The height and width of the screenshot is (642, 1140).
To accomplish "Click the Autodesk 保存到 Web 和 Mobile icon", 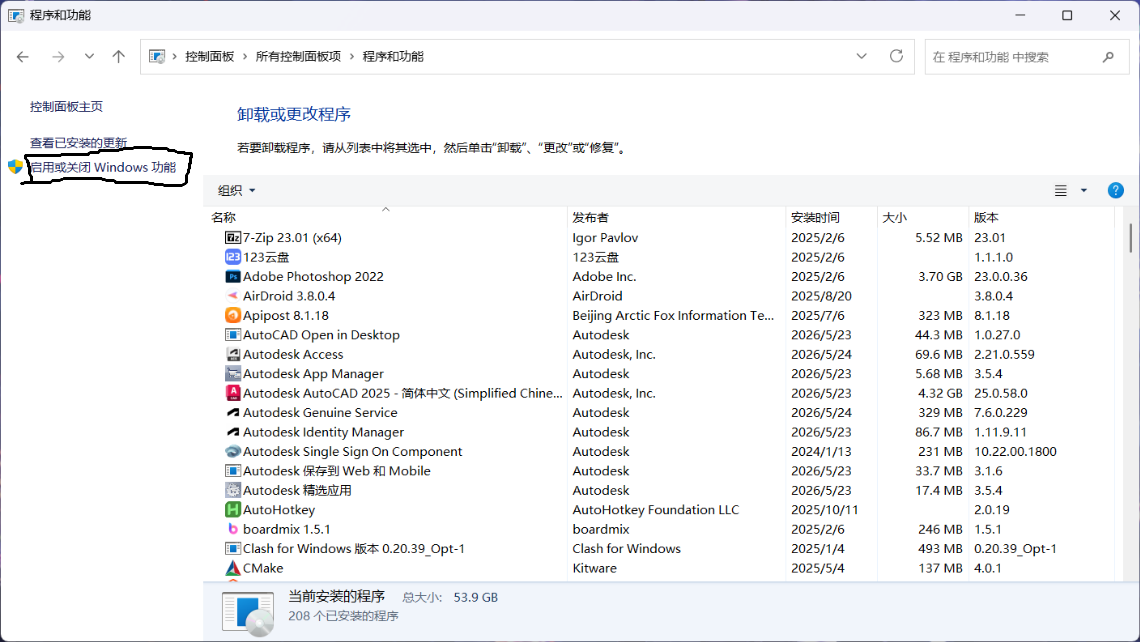I will [233, 470].
